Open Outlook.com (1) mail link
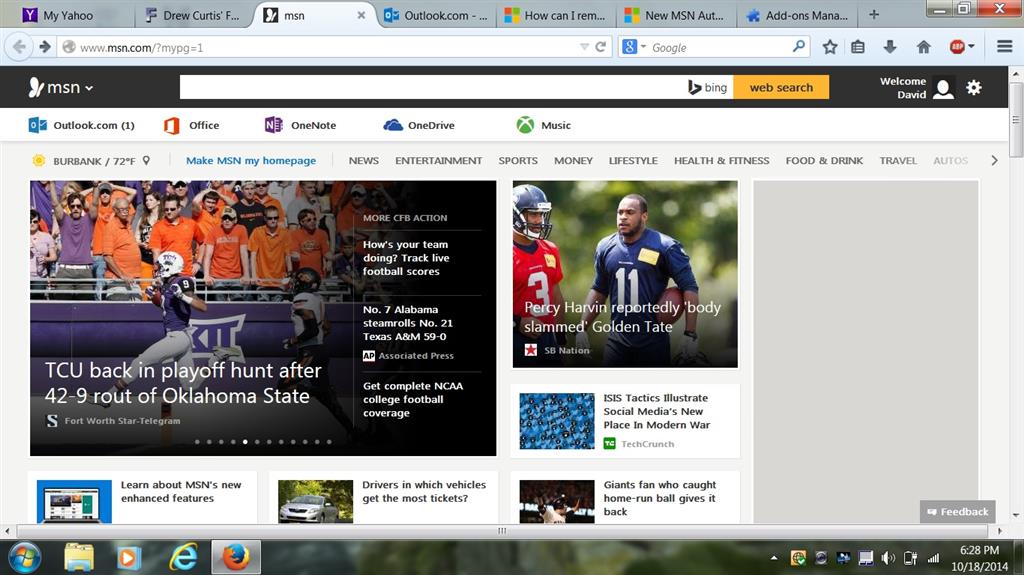This screenshot has width=1024, height=575. [x=82, y=125]
